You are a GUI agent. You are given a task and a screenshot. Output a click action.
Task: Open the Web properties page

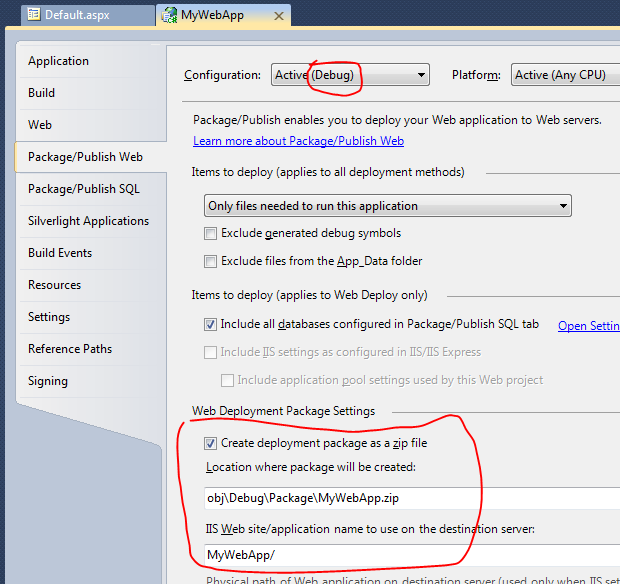point(91,125)
